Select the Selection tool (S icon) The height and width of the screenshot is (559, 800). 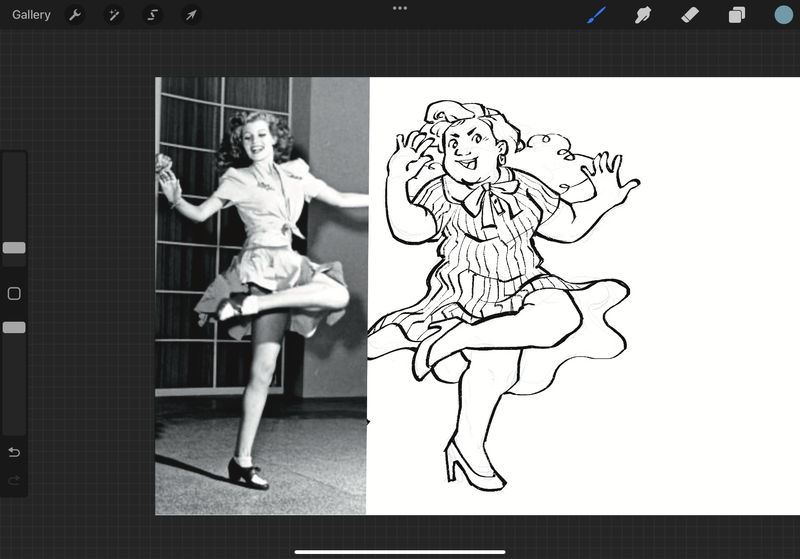(x=153, y=15)
